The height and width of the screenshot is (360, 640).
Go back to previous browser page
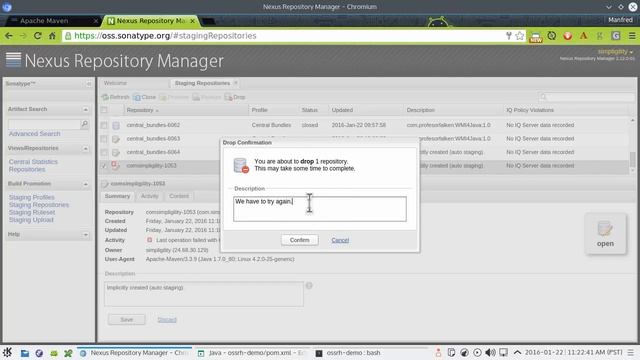tap(9, 36)
